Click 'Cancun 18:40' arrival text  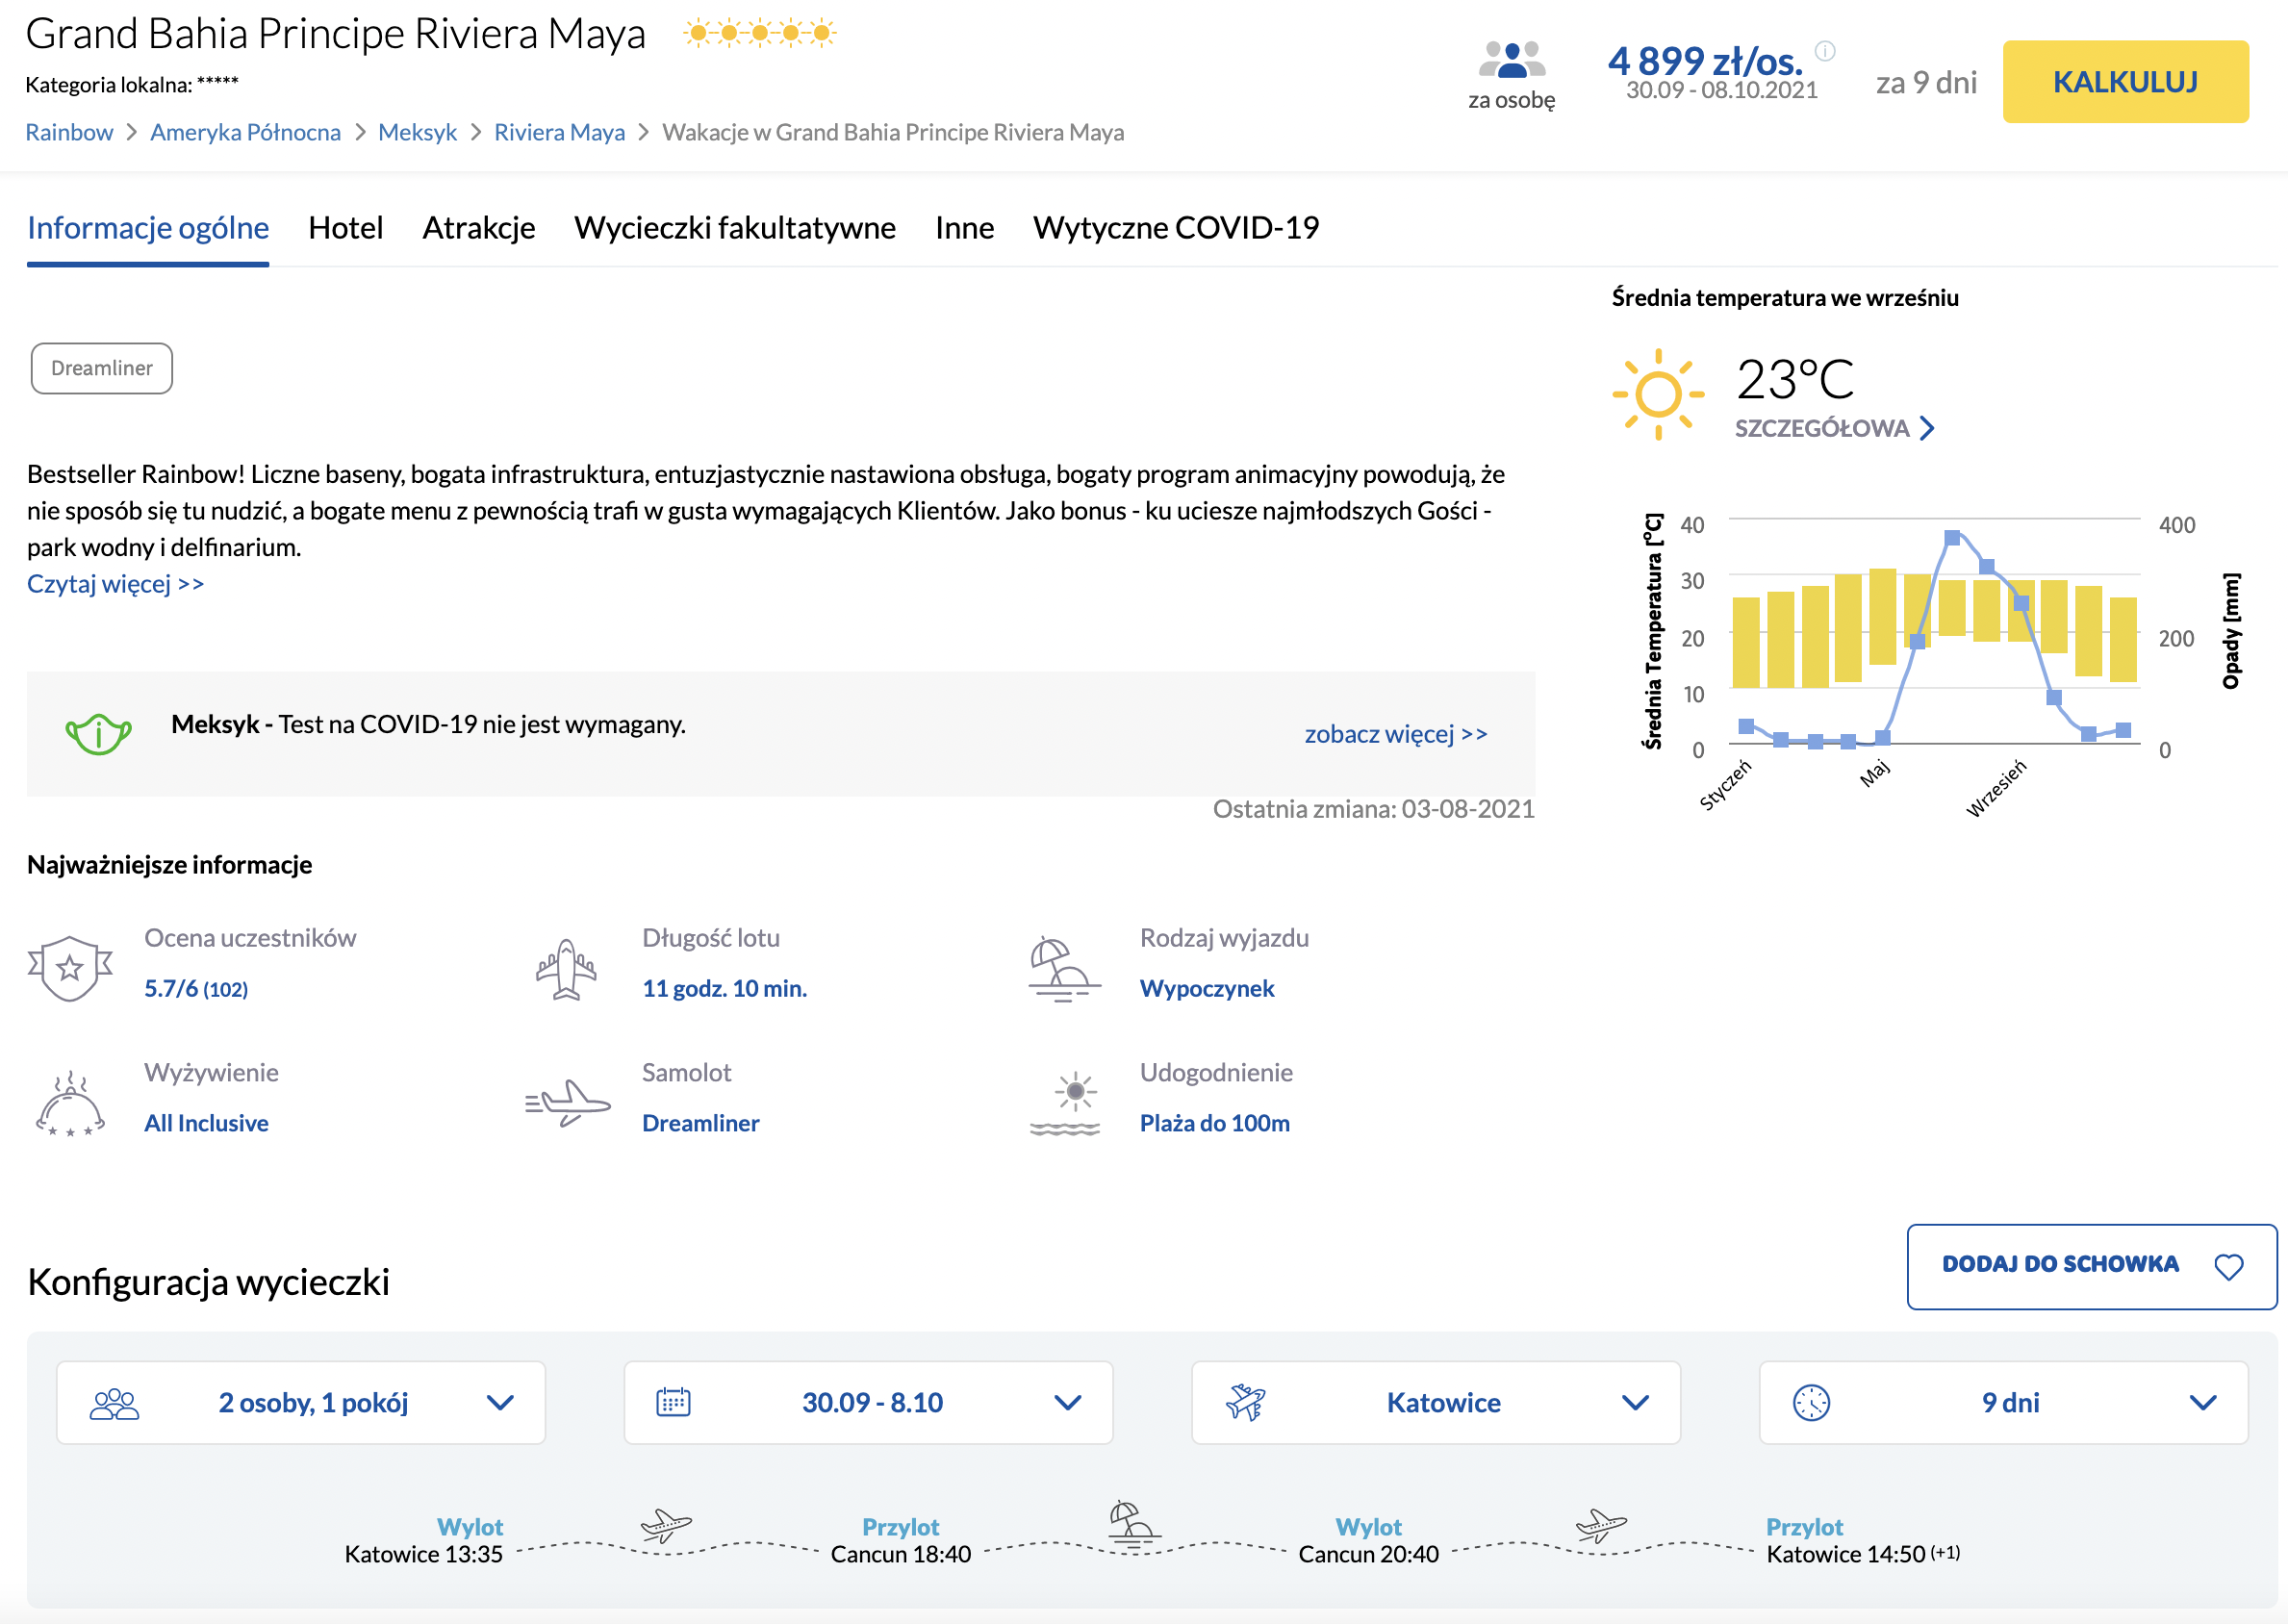pos(901,1554)
